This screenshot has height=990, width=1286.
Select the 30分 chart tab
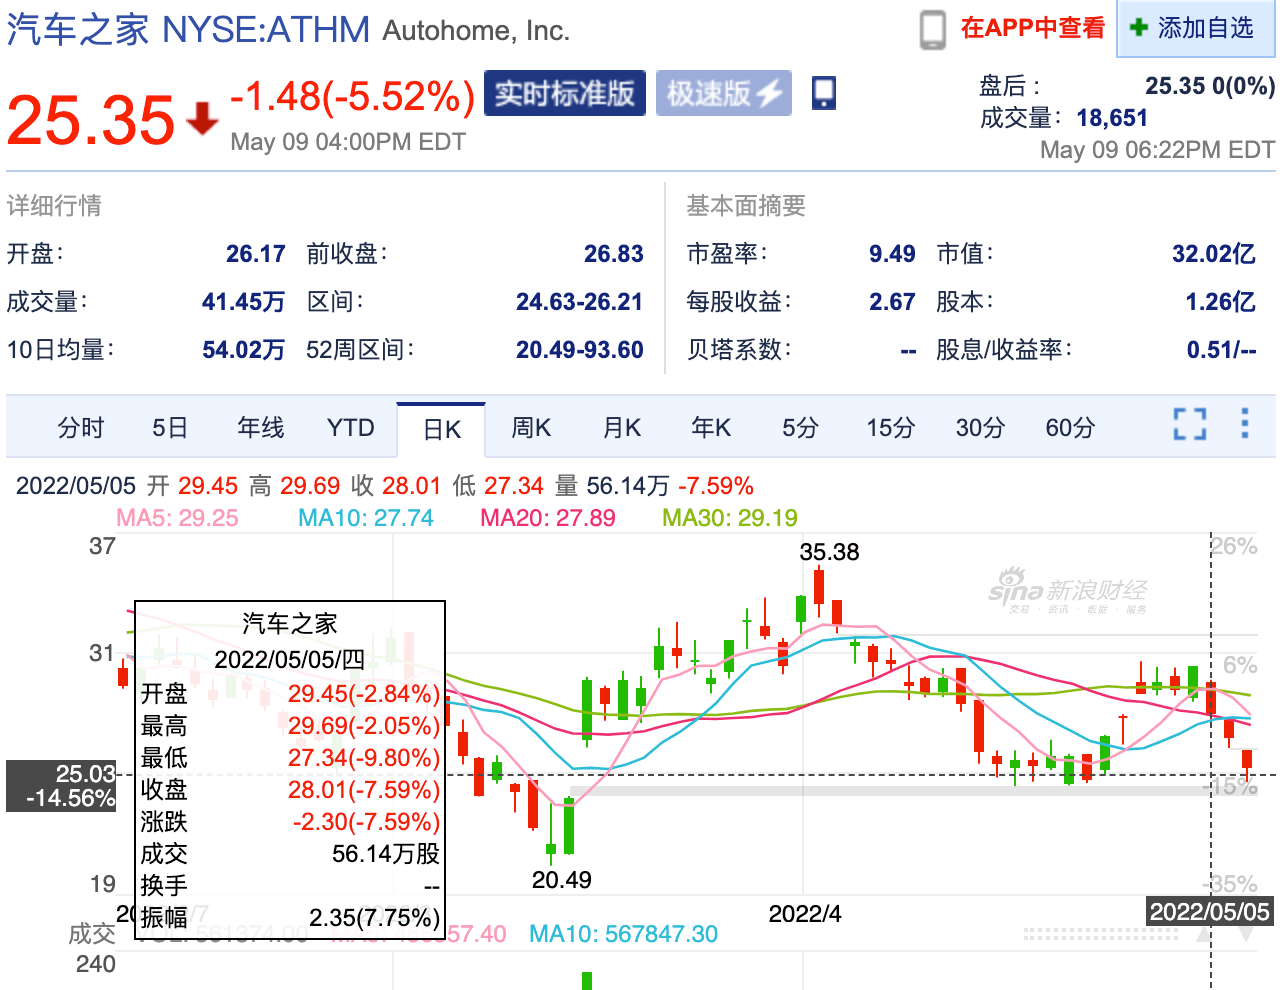pyautogui.click(x=980, y=428)
